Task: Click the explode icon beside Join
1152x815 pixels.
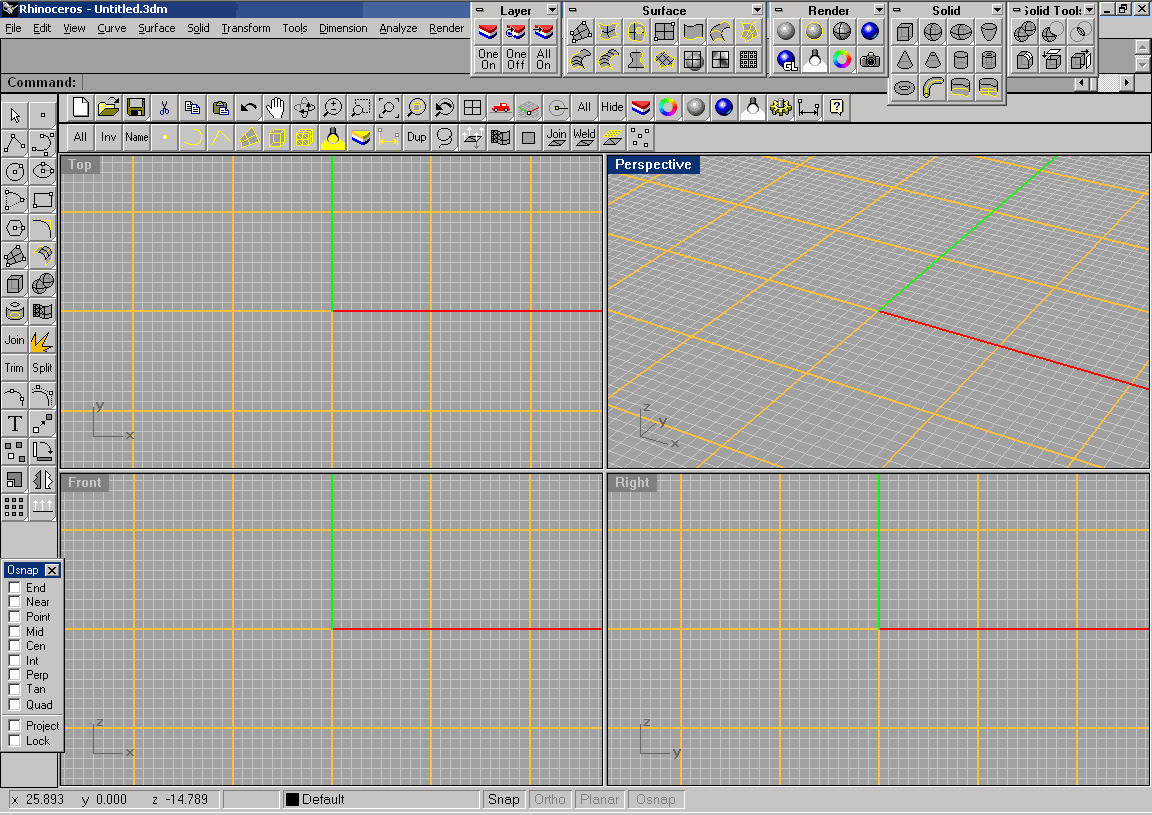Action: (x=43, y=340)
